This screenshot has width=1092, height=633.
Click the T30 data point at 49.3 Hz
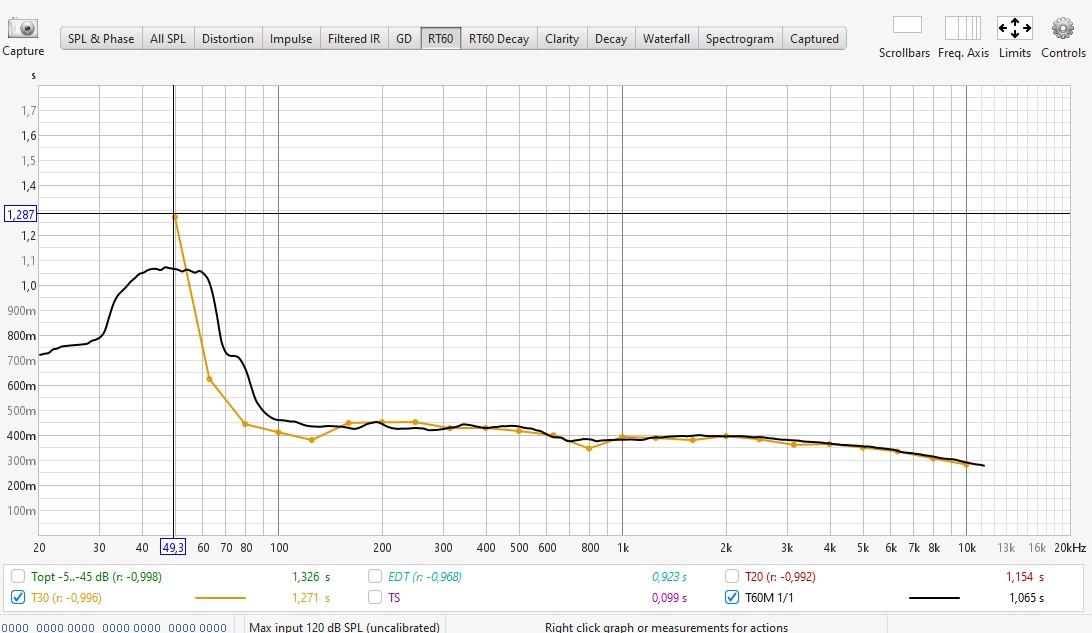[175, 217]
